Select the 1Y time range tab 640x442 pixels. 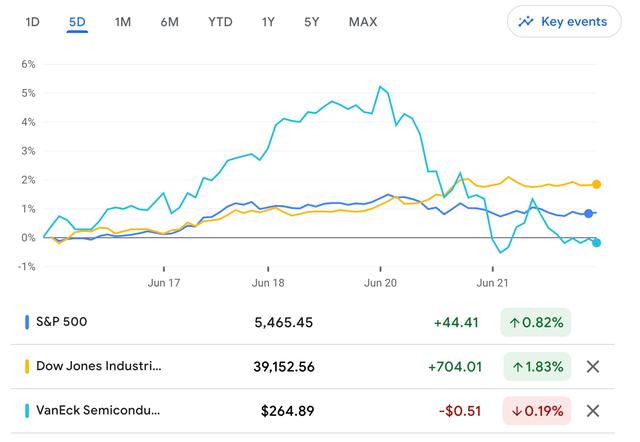[x=268, y=21]
